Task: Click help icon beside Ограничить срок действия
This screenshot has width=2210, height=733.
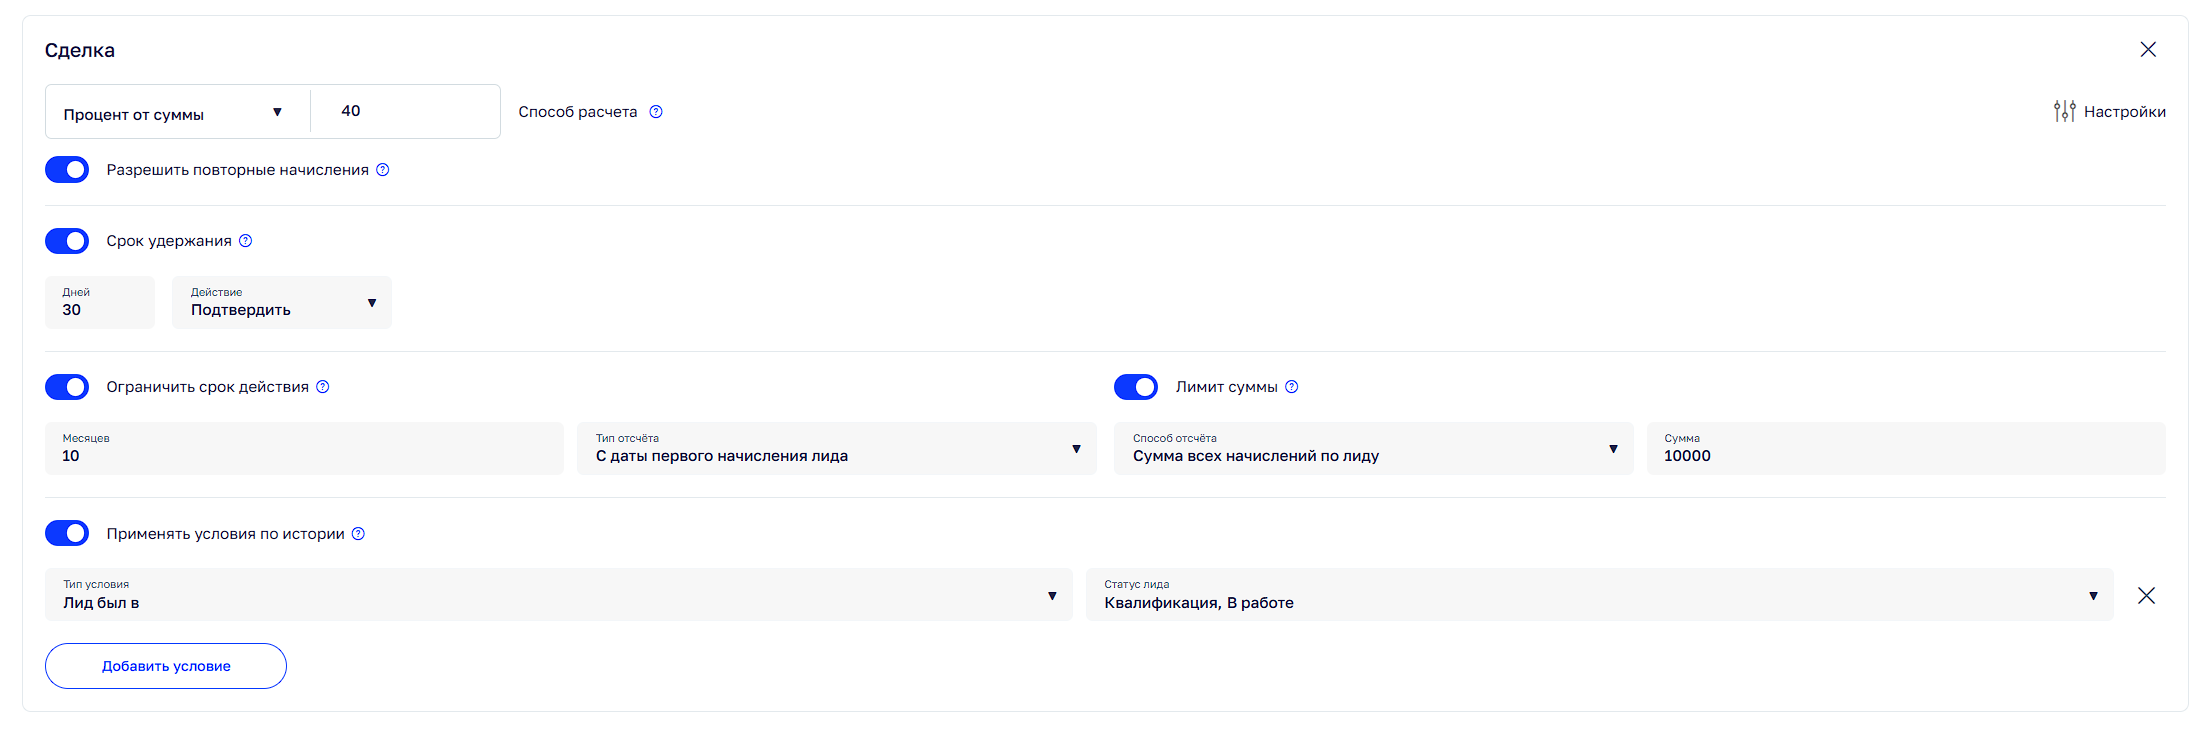Action: pos(323,387)
